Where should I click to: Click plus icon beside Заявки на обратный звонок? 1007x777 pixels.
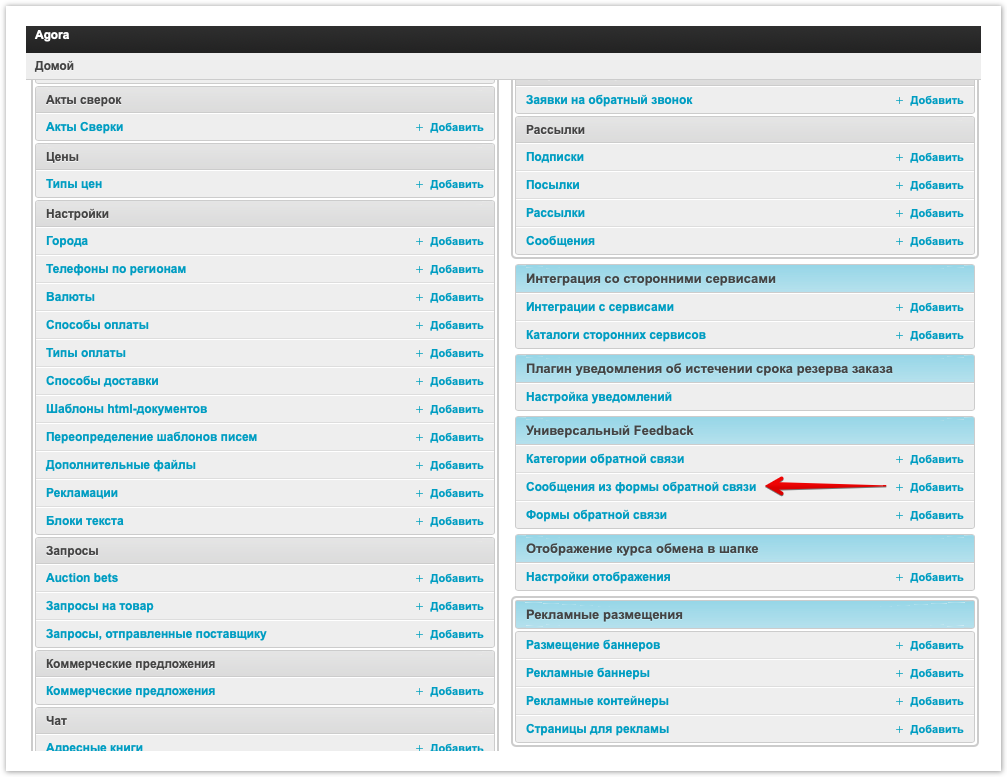[x=899, y=101]
